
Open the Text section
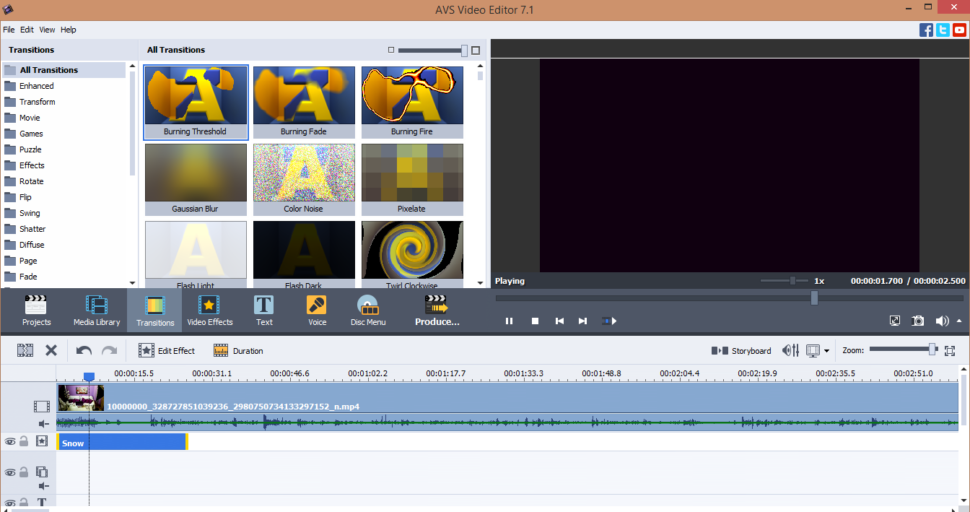(264, 310)
